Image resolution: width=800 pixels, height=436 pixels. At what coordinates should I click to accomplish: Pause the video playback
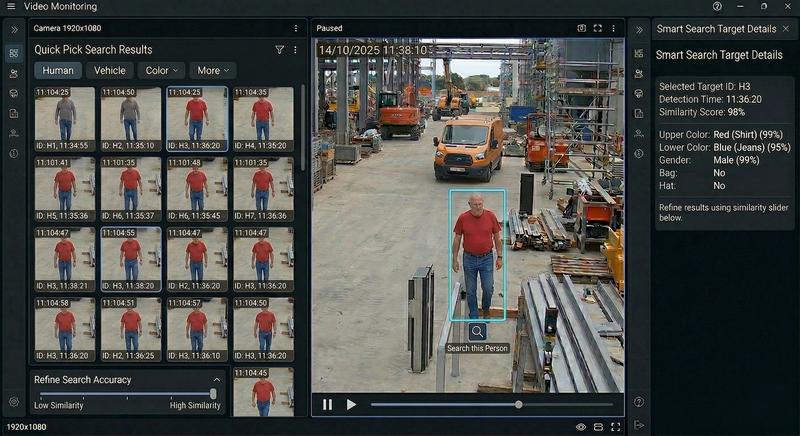point(328,404)
